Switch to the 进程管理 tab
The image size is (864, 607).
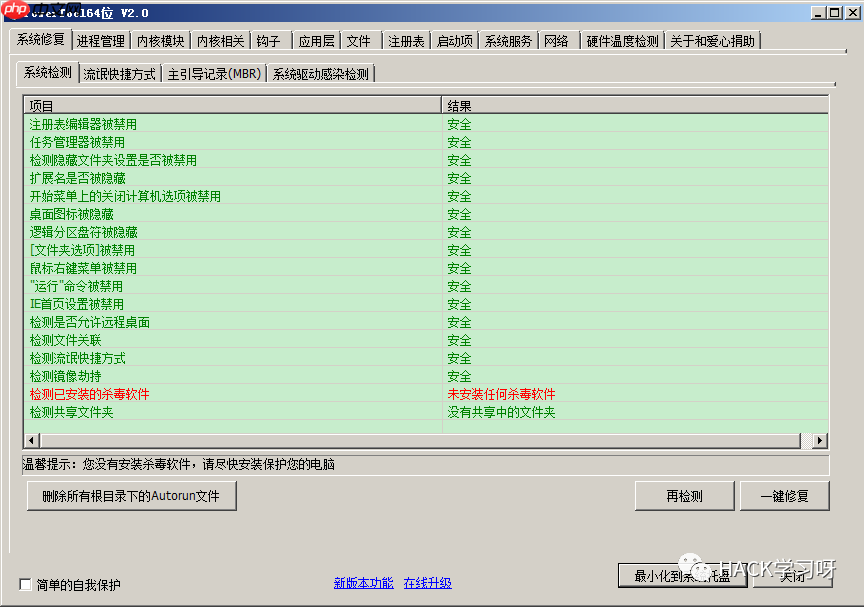(100, 41)
